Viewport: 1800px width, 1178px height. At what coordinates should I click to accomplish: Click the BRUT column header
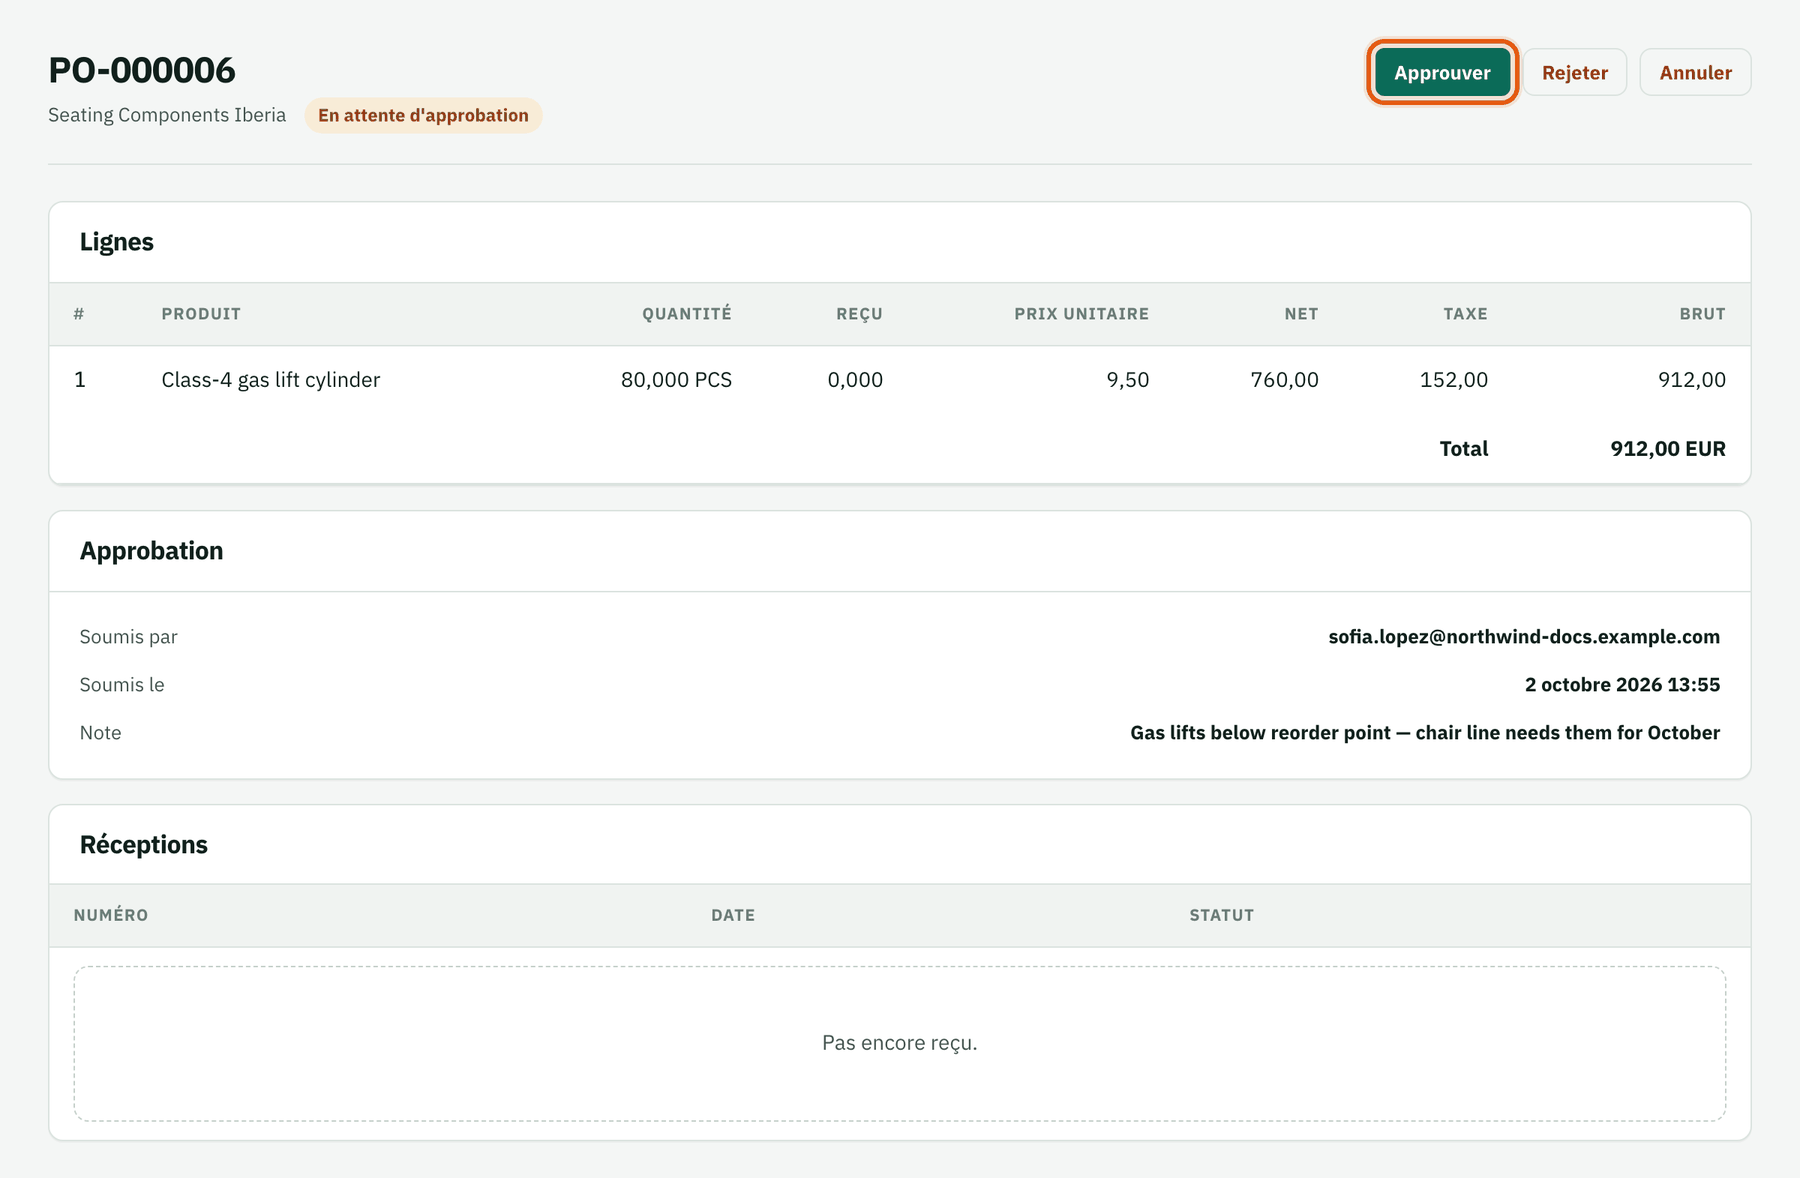[x=1702, y=314]
